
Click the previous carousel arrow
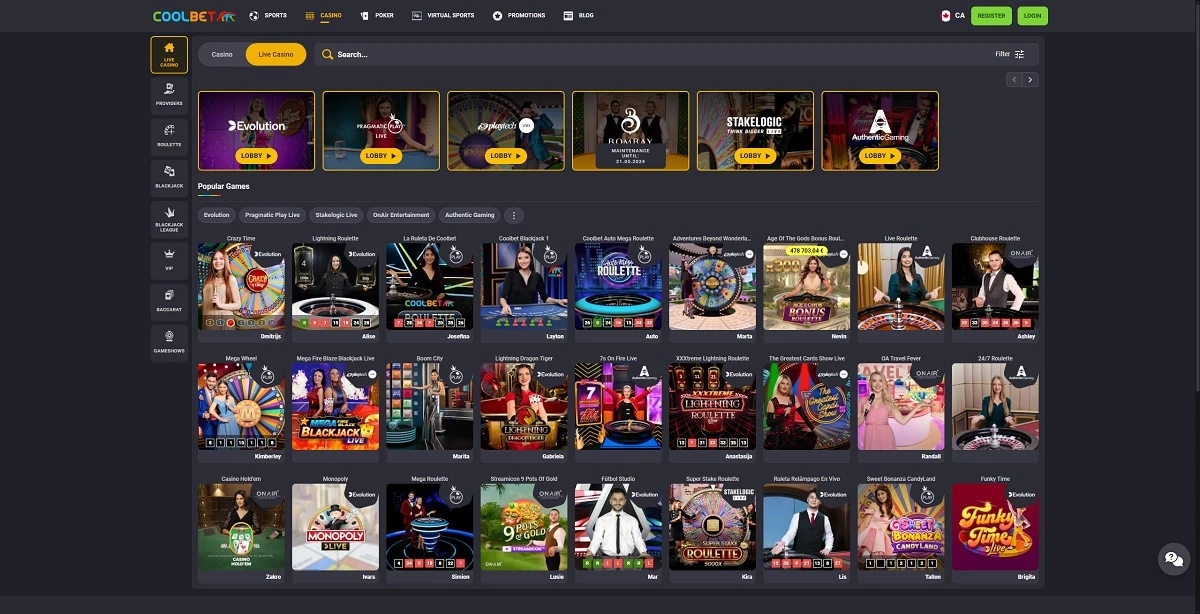point(1014,79)
